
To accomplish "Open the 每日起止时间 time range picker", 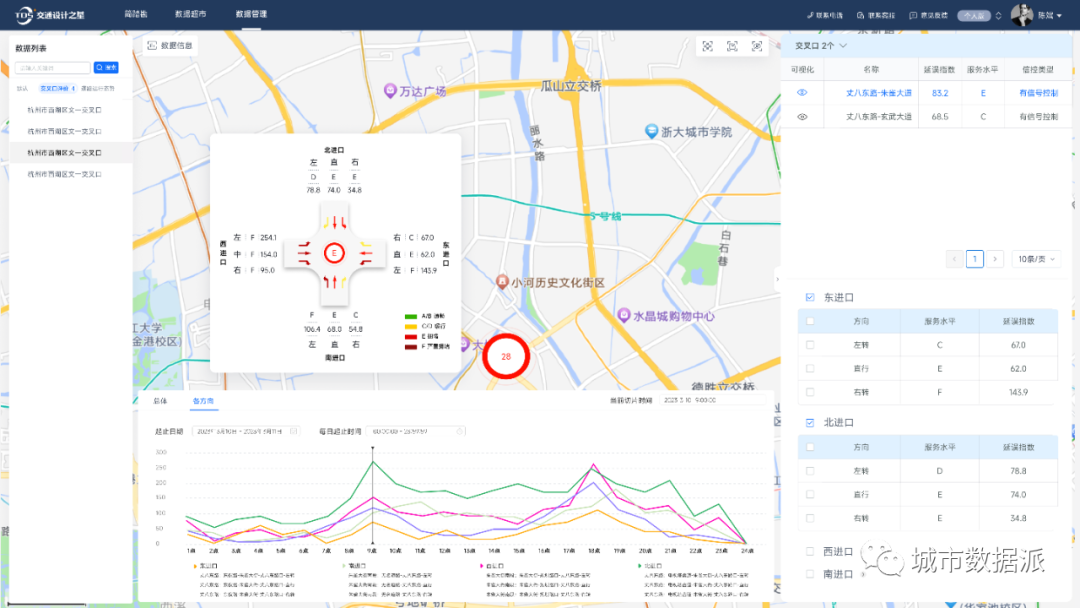I will (415, 431).
